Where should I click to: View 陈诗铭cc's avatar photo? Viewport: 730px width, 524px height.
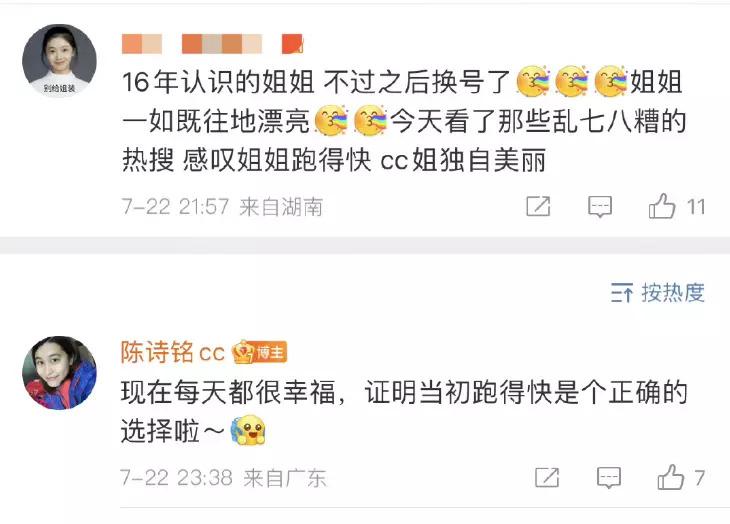(59, 373)
